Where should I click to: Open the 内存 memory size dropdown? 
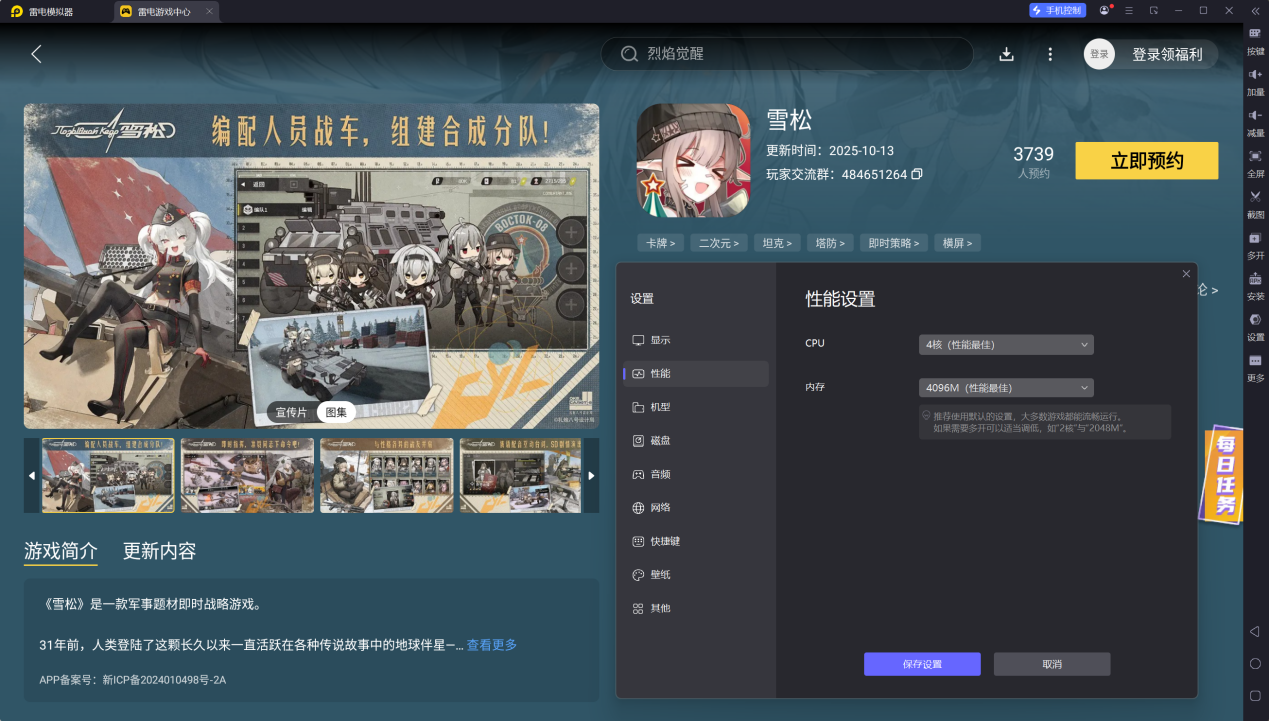[x=1005, y=387]
